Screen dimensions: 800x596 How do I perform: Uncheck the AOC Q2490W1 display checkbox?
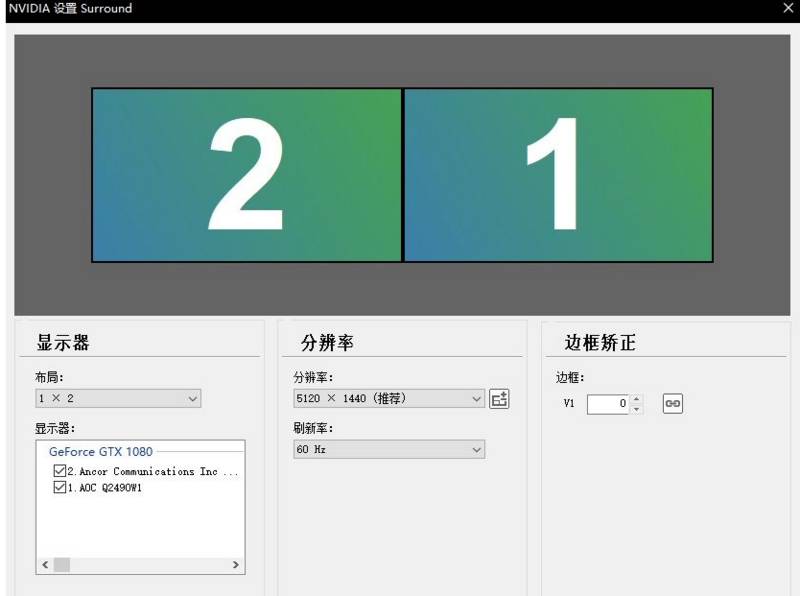tap(60, 487)
